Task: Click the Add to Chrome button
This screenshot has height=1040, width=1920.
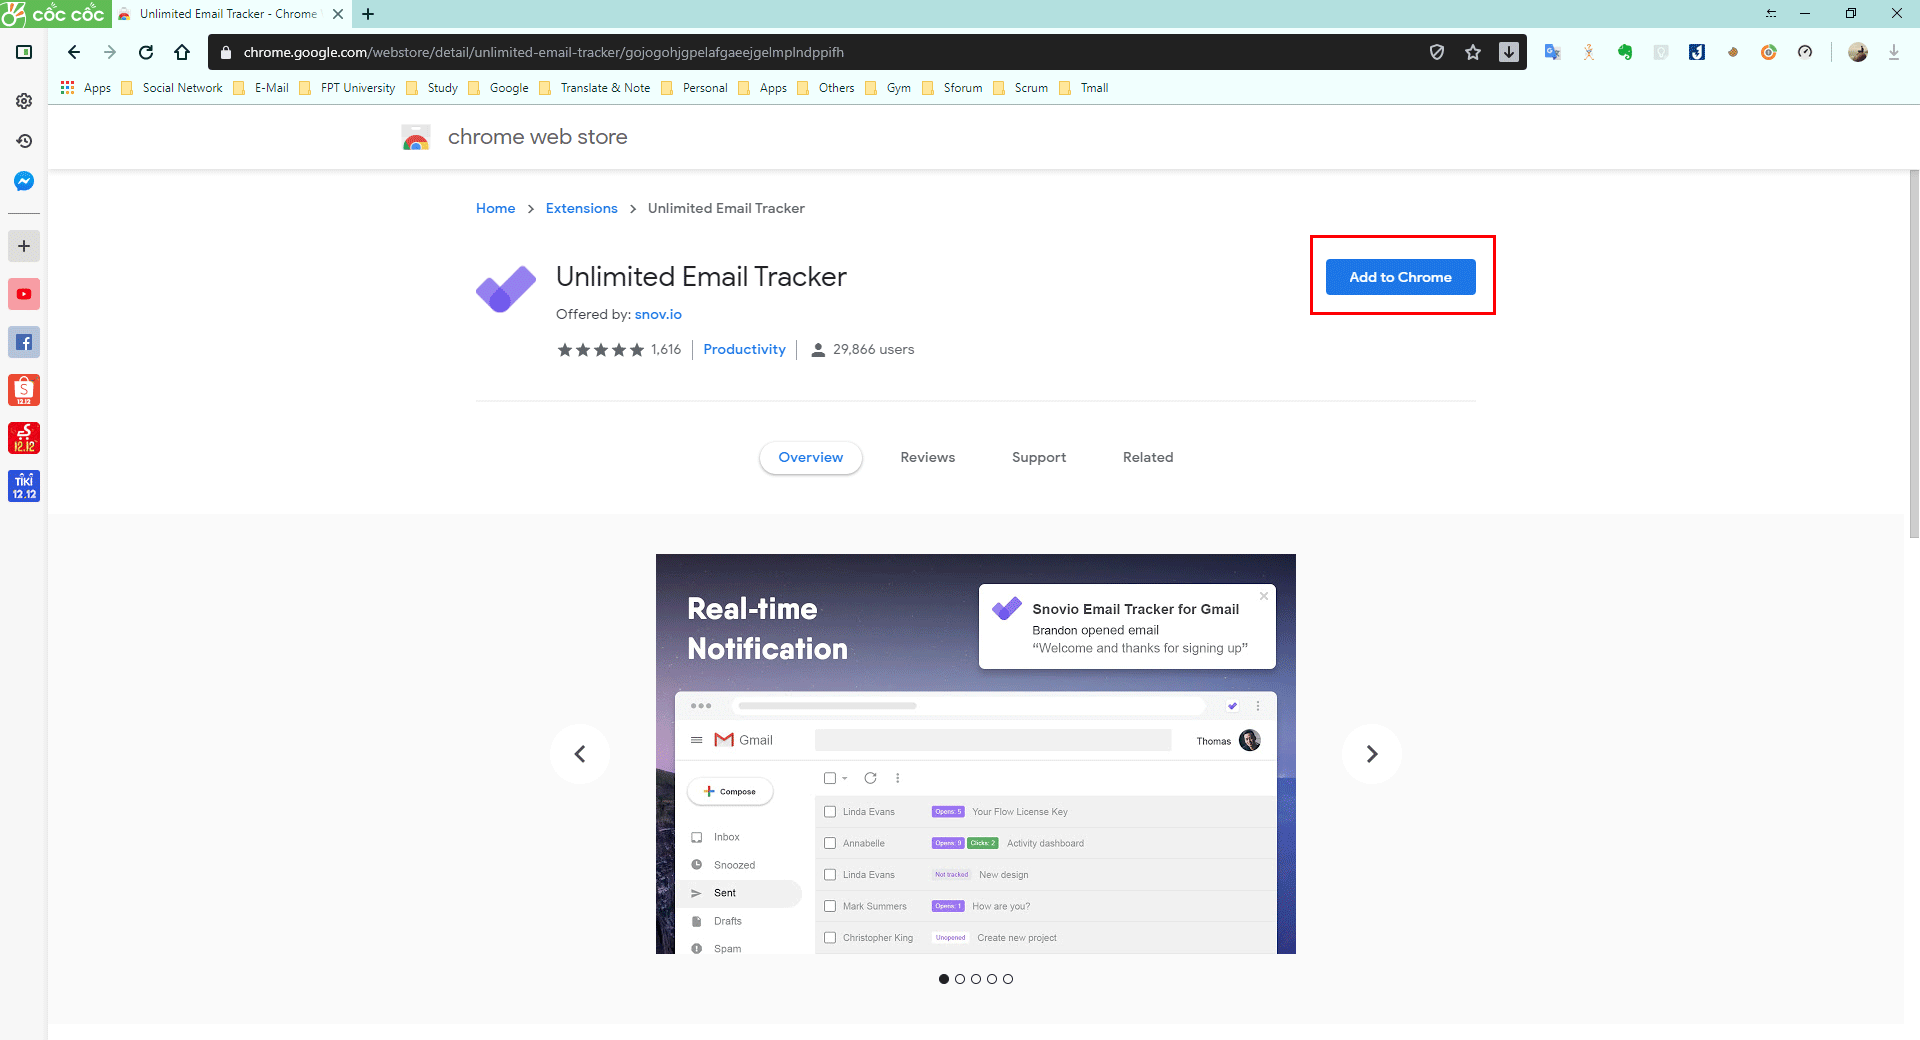Action: pos(1400,277)
